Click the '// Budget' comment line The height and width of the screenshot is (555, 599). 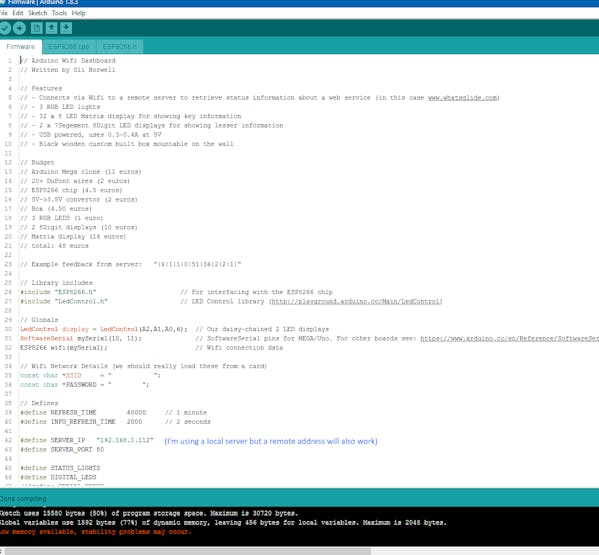pos(37,163)
